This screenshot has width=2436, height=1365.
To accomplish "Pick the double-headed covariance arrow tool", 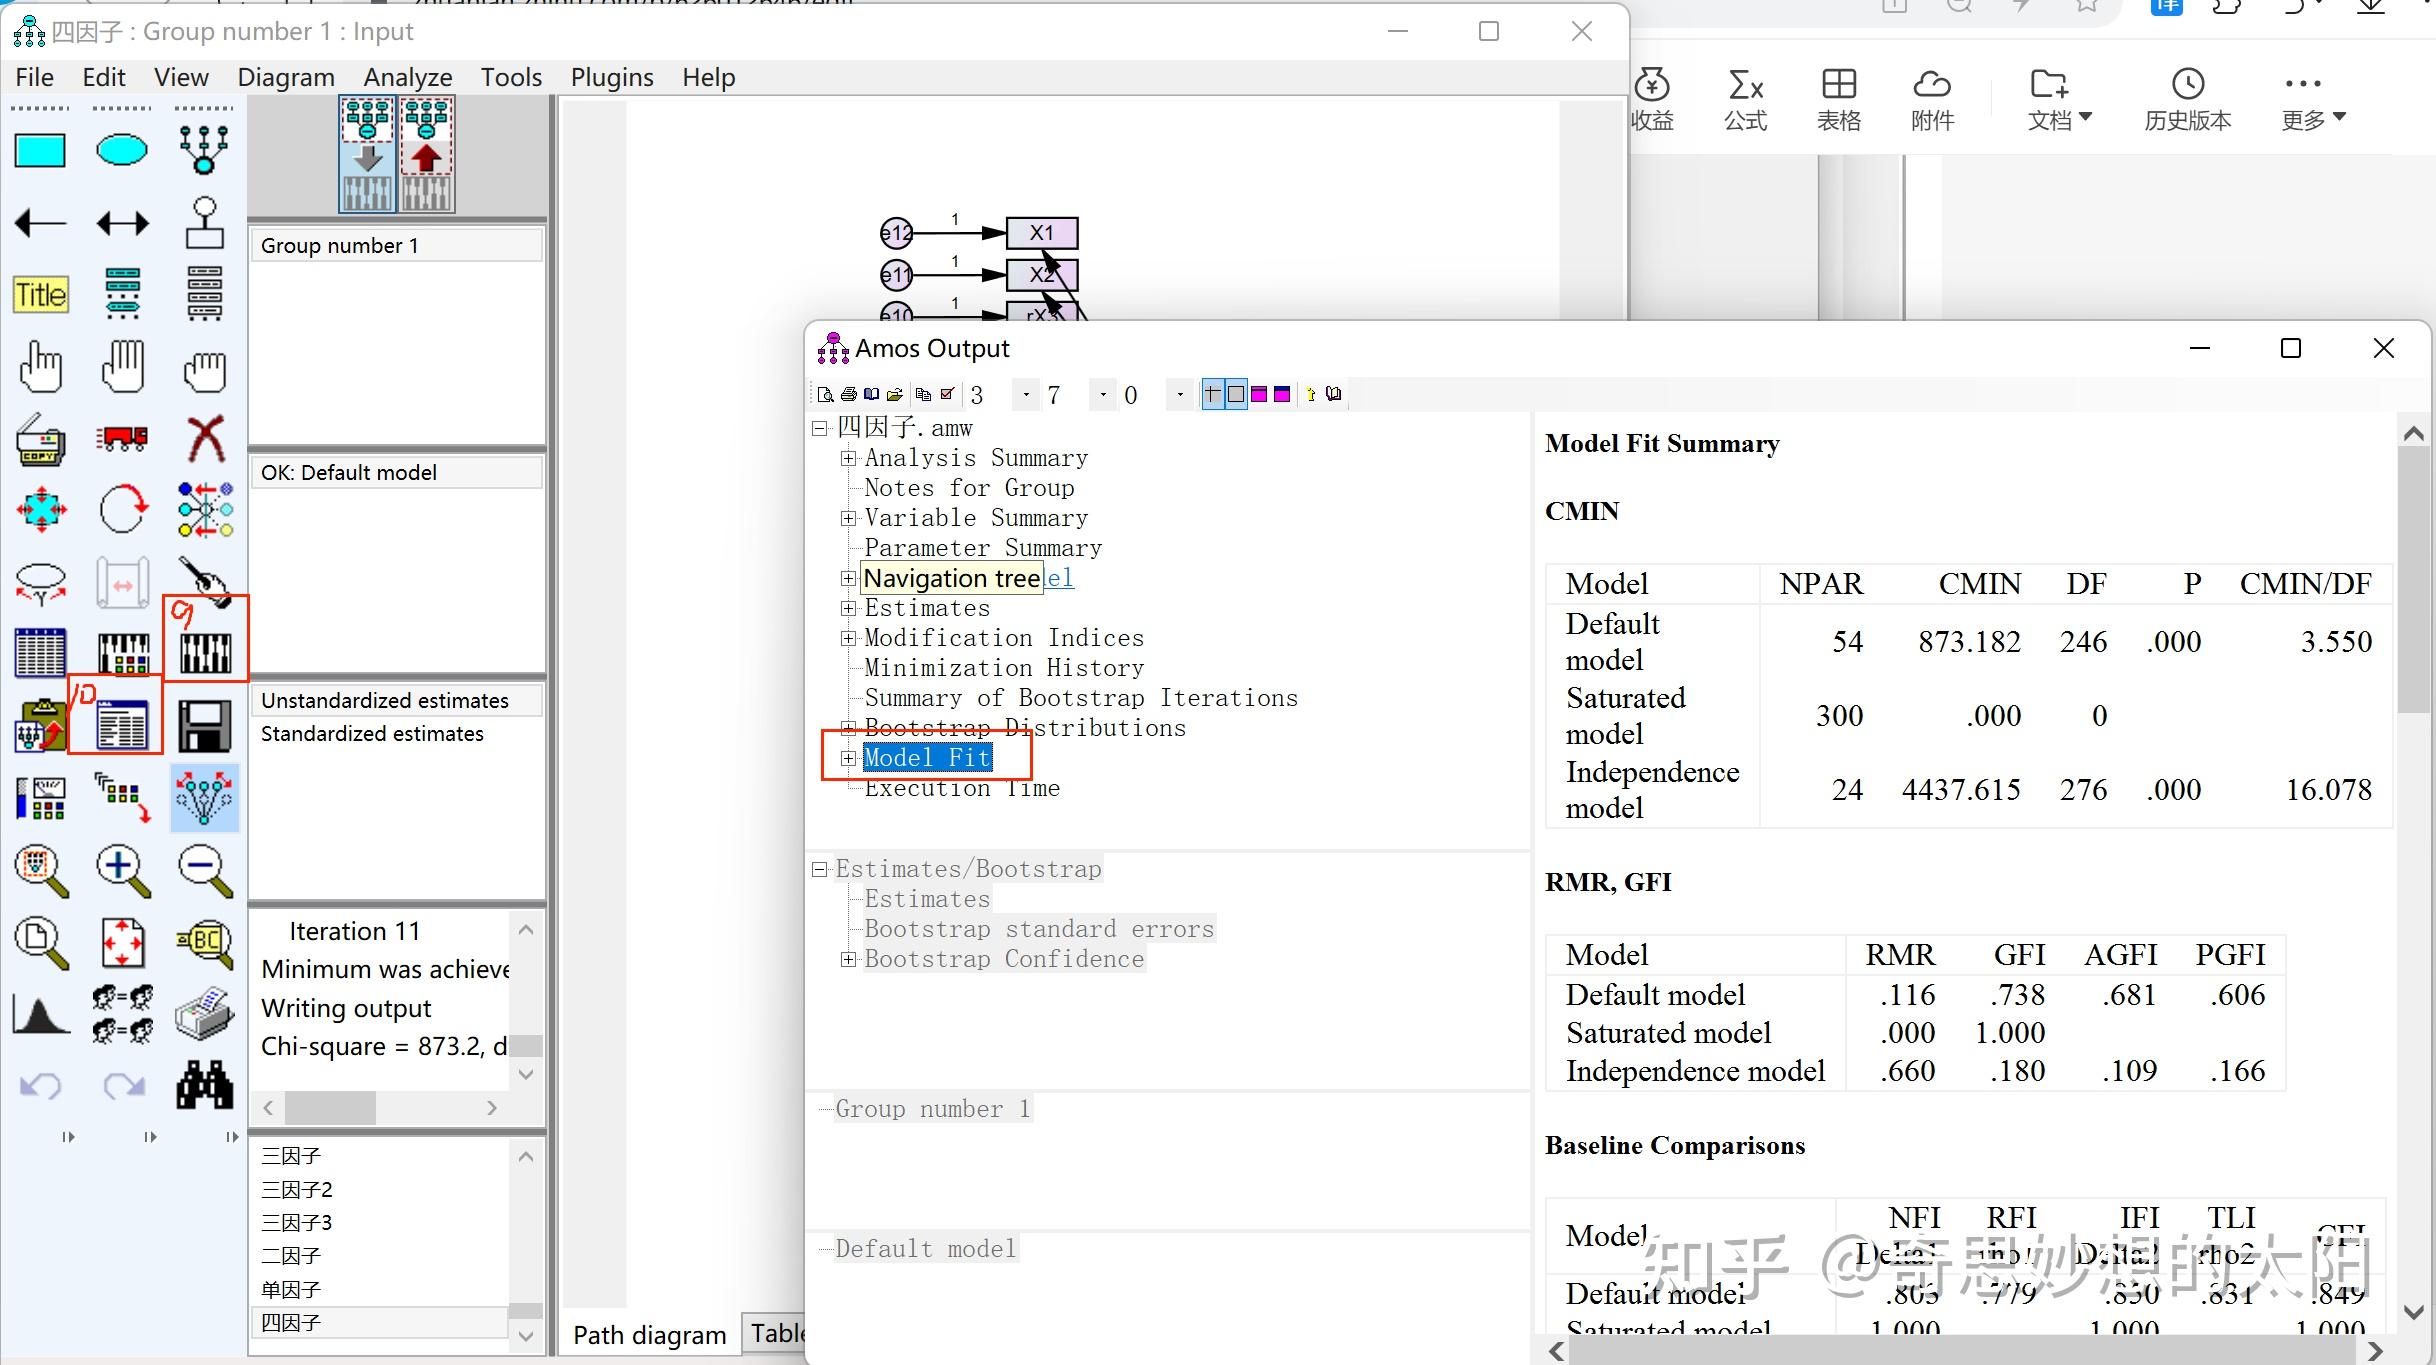I will [x=122, y=223].
